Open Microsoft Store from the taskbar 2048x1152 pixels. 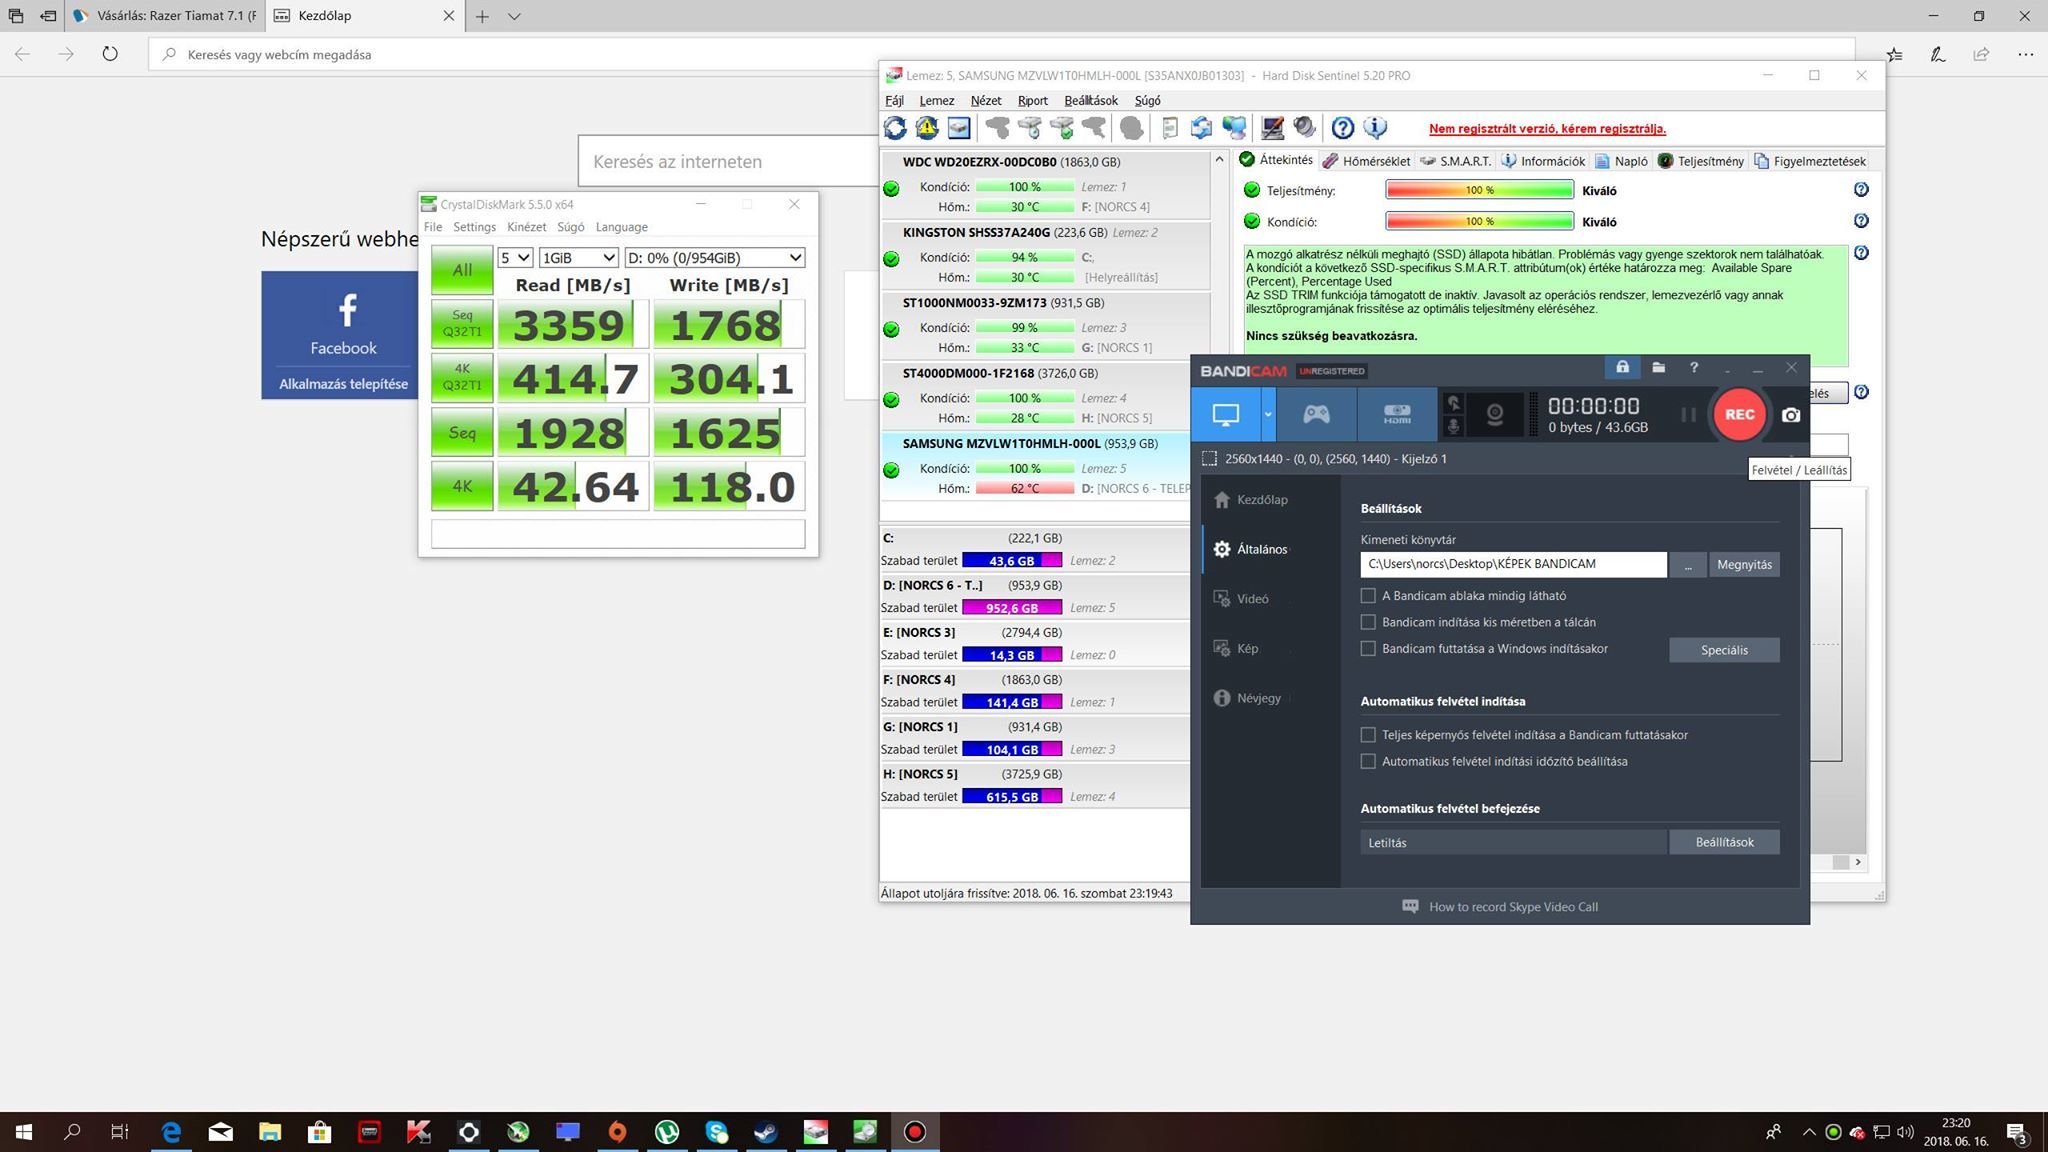(x=319, y=1132)
